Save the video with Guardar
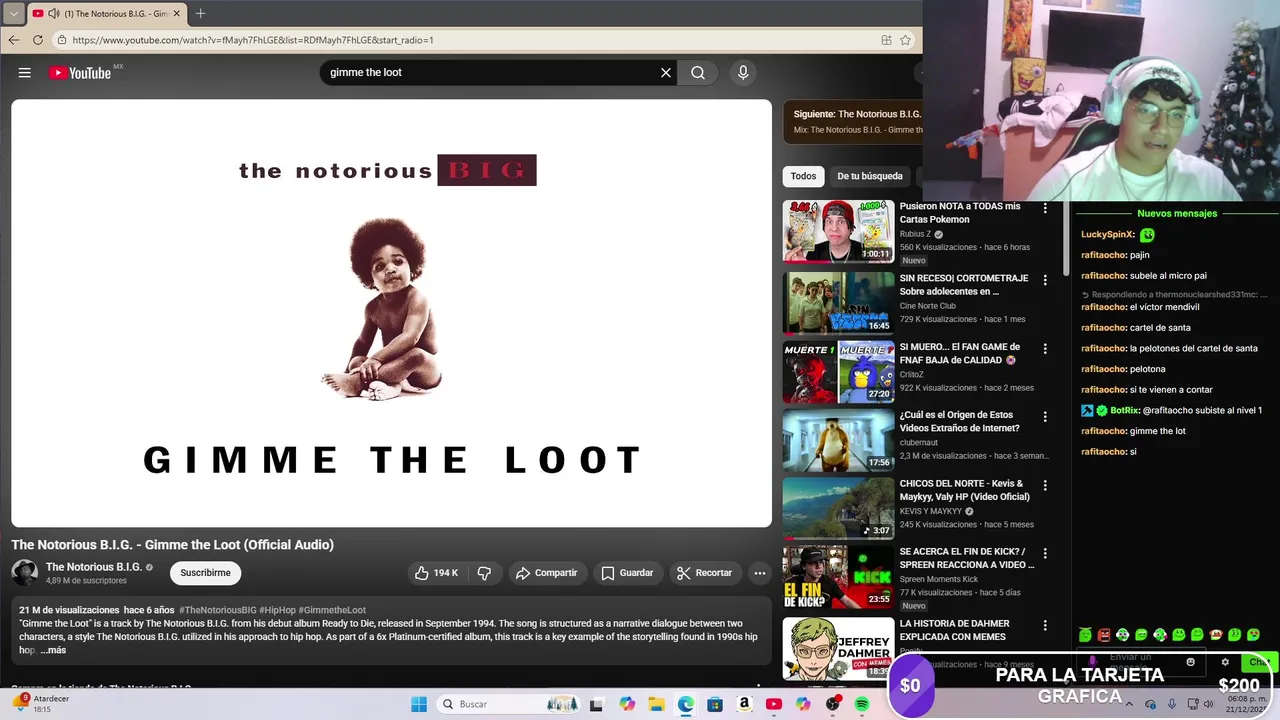 click(626, 573)
